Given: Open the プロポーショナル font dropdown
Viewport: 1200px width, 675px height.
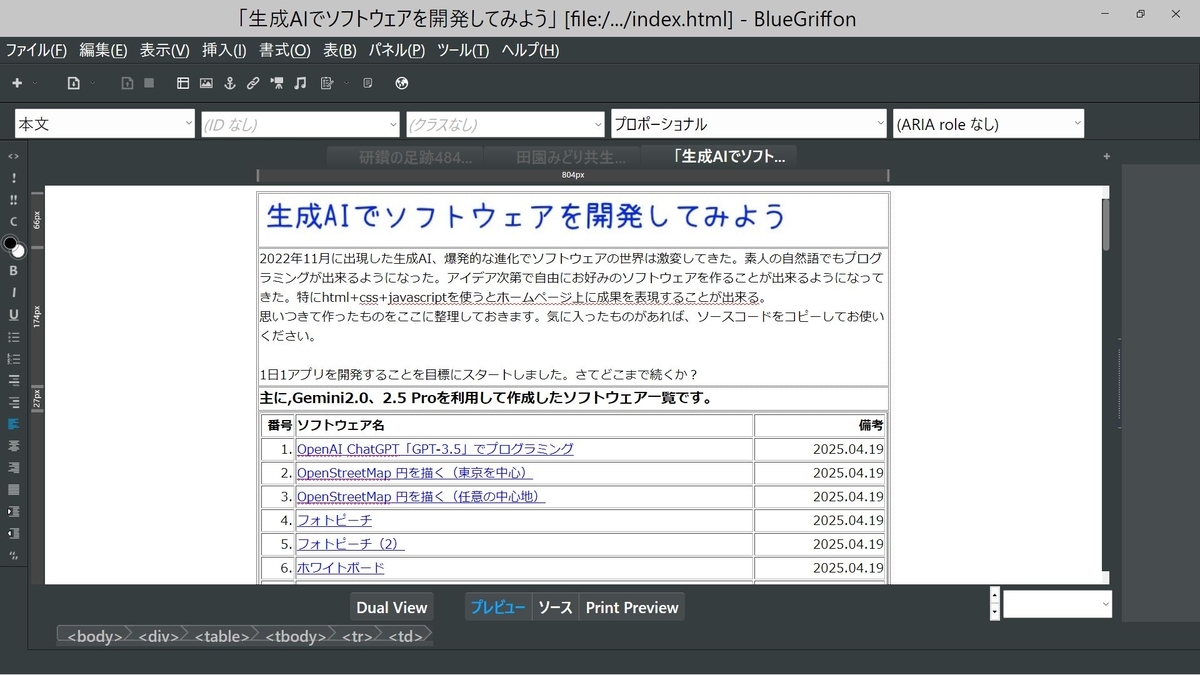Looking at the screenshot, I should click(x=749, y=124).
